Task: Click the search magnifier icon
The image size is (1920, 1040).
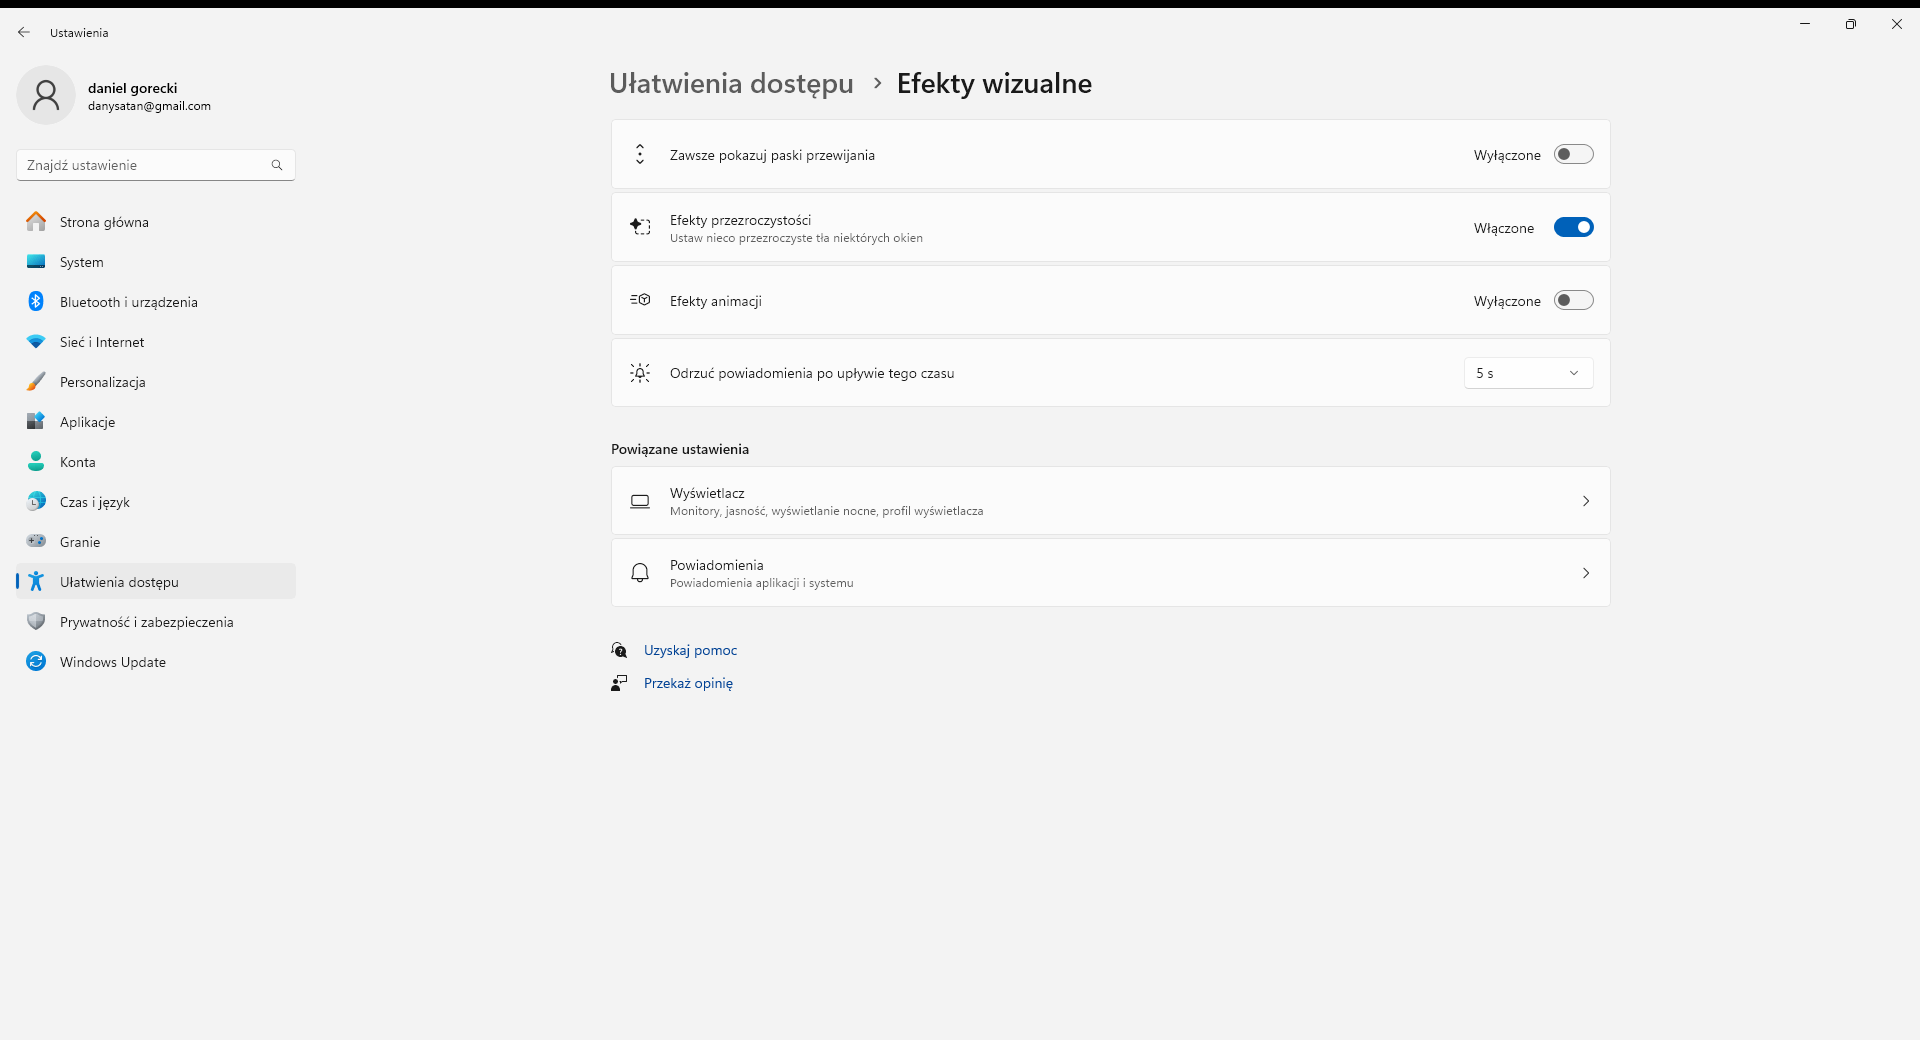Action: point(277,165)
